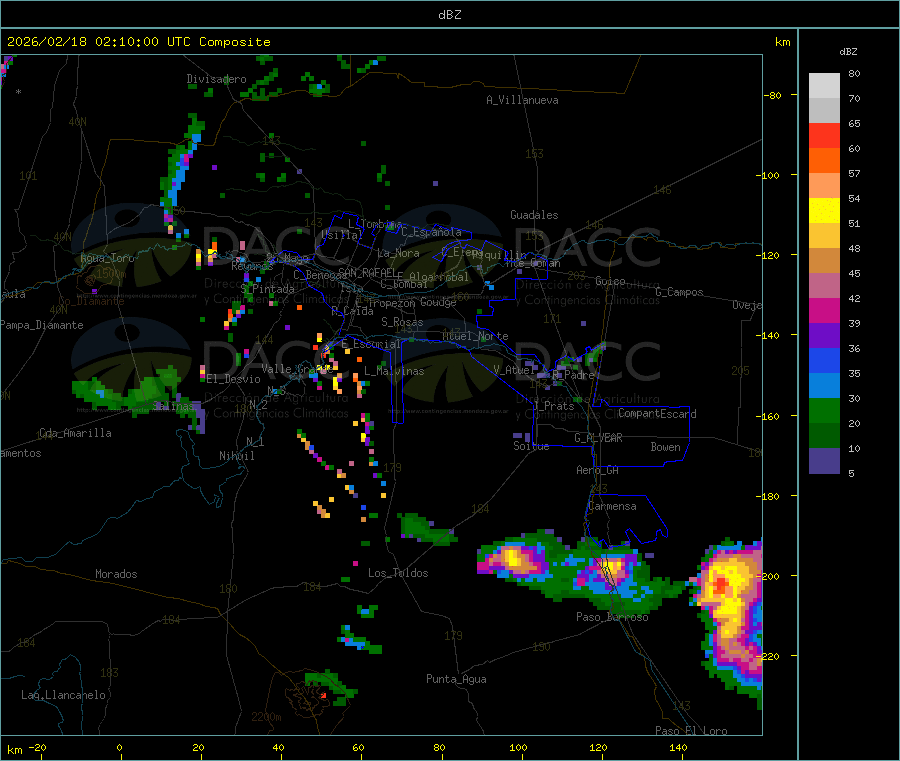
Task: Click the 'J_Prats' map label
Action: coord(553,406)
